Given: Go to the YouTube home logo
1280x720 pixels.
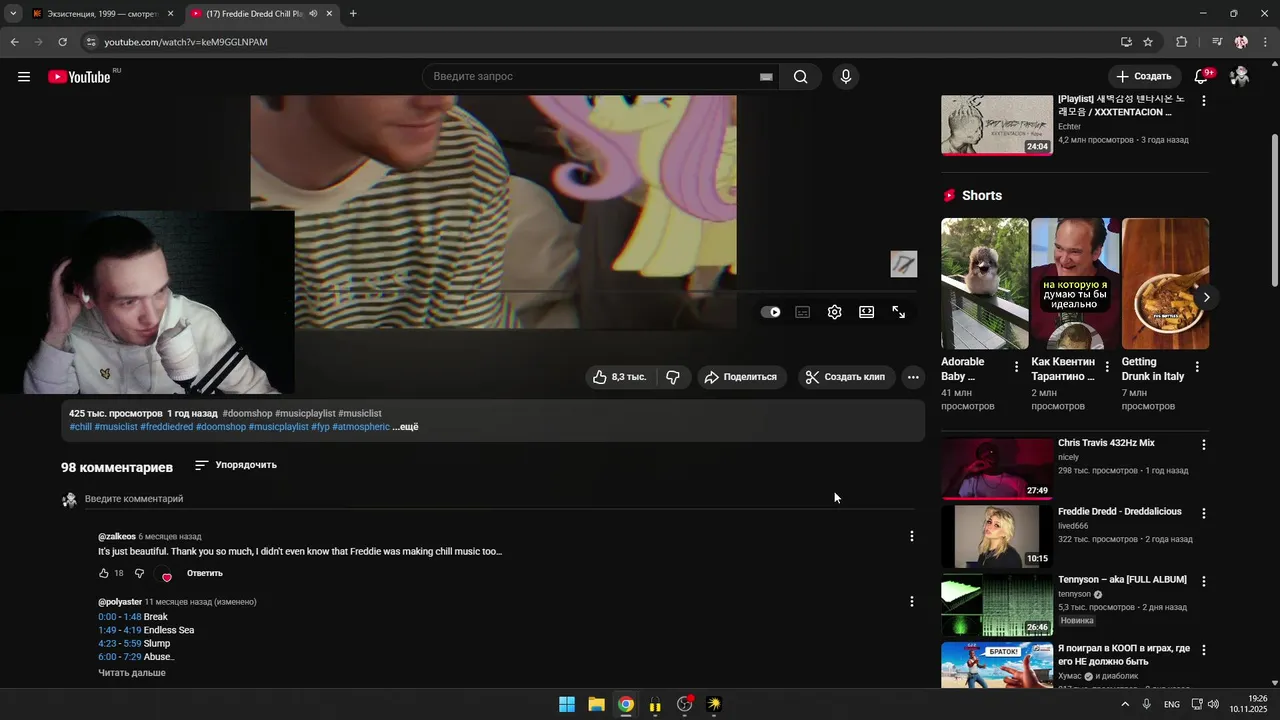Looking at the screenshot, I should [x=79, y=77].
